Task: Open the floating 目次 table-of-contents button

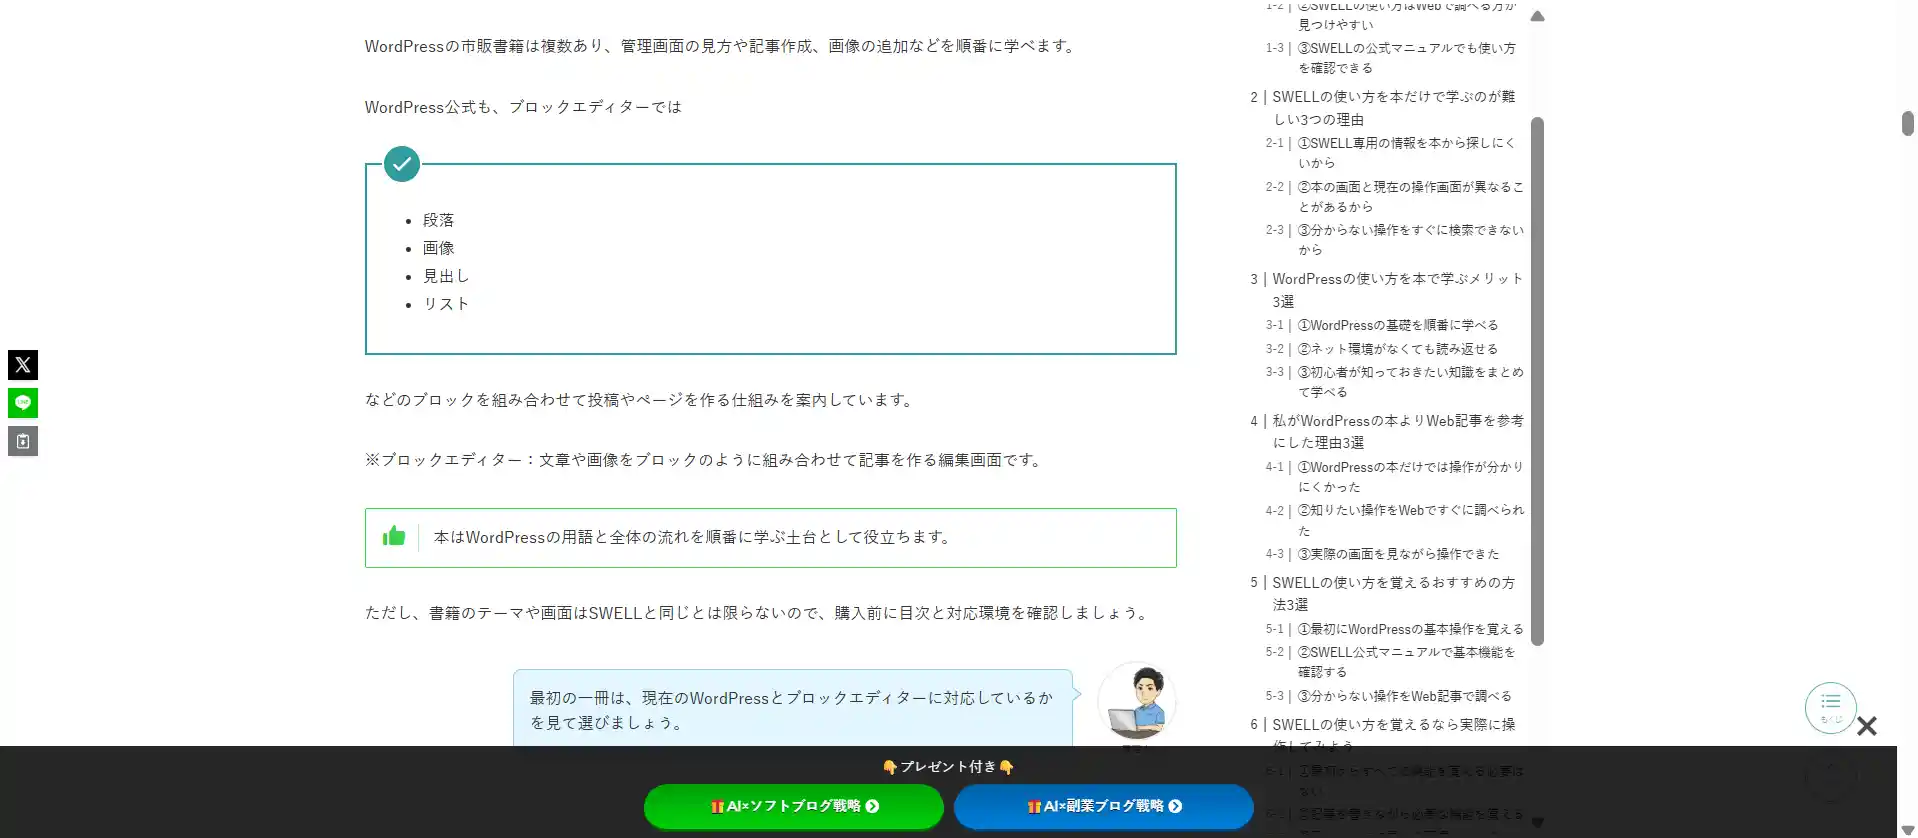Action: 1830,707
